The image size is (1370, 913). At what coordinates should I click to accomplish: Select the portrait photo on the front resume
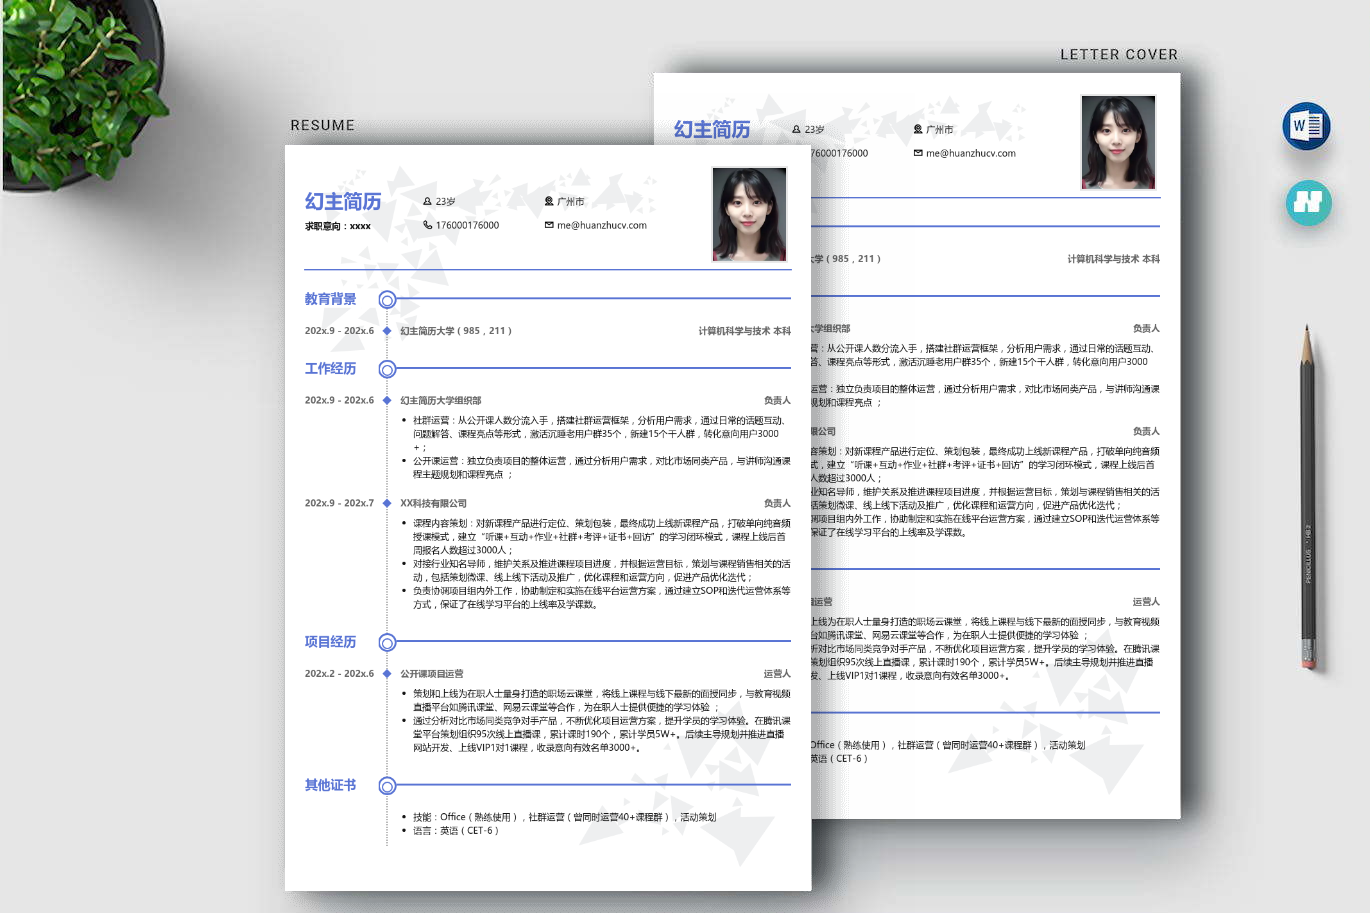(x=750, y=214)
